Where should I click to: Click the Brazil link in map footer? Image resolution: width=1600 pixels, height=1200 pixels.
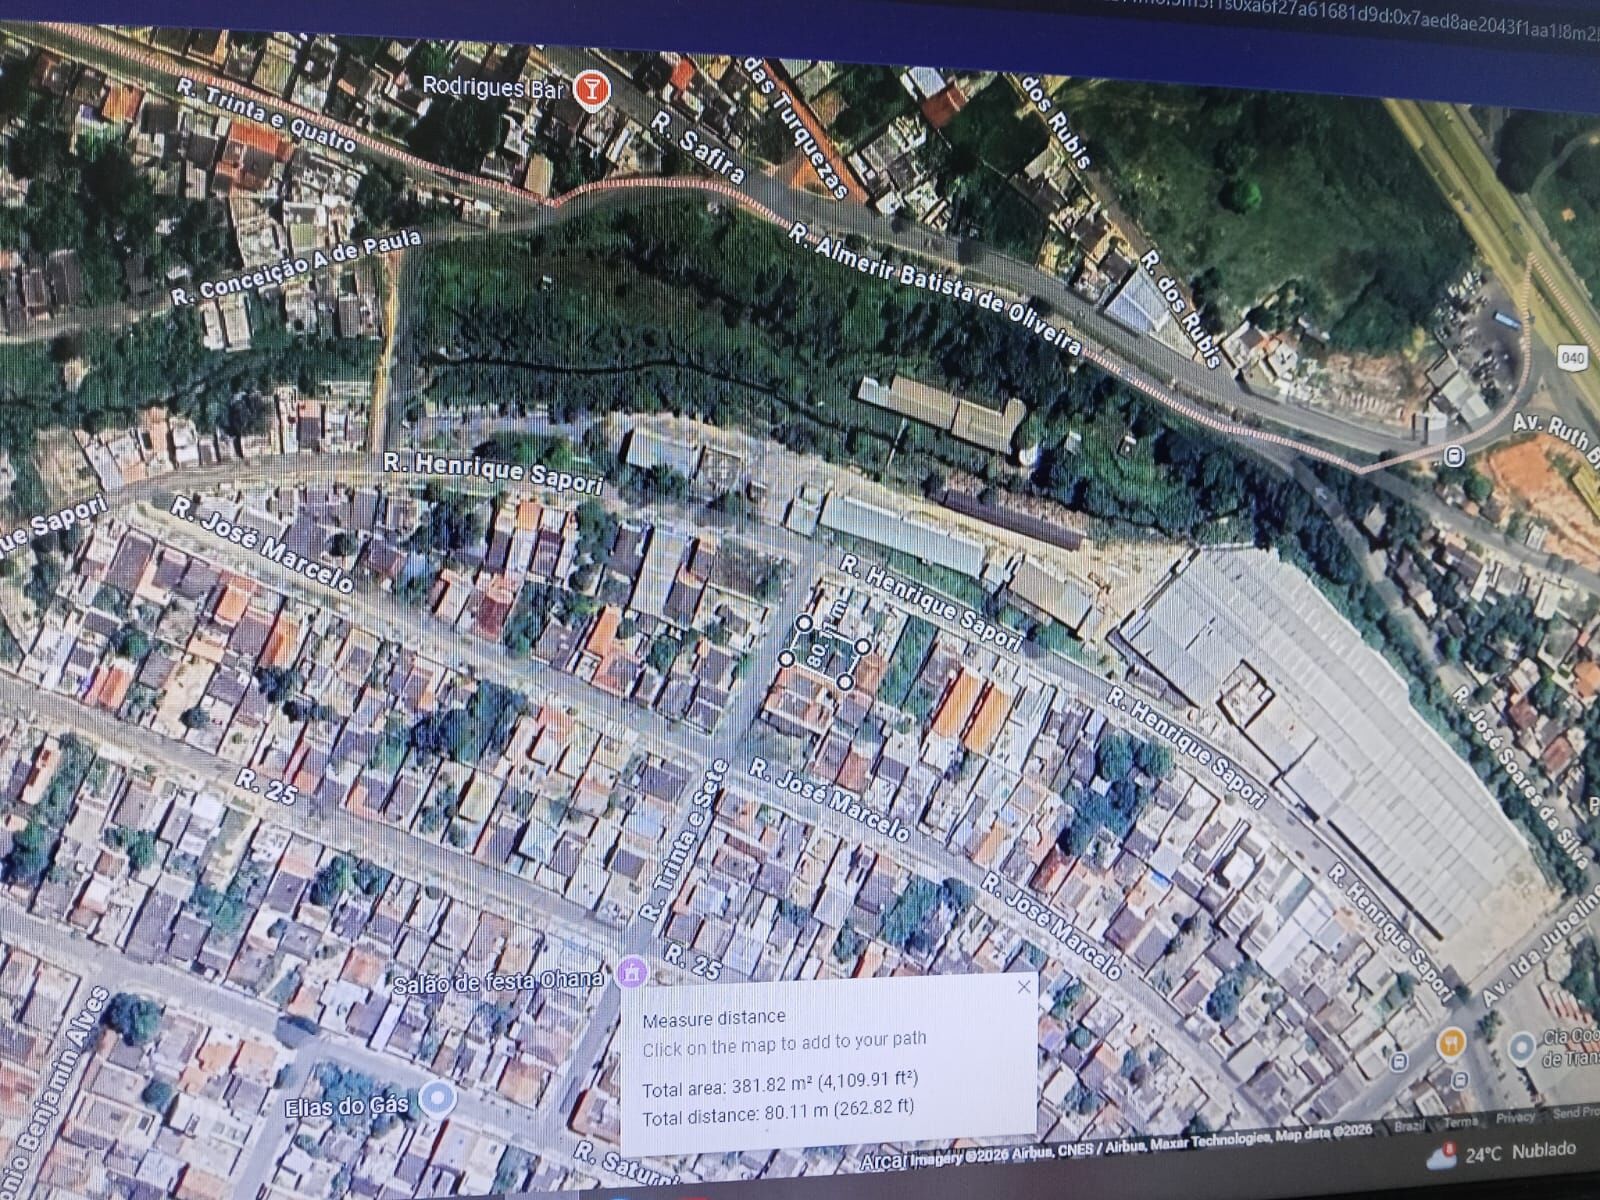(x=1410, y=1126)
